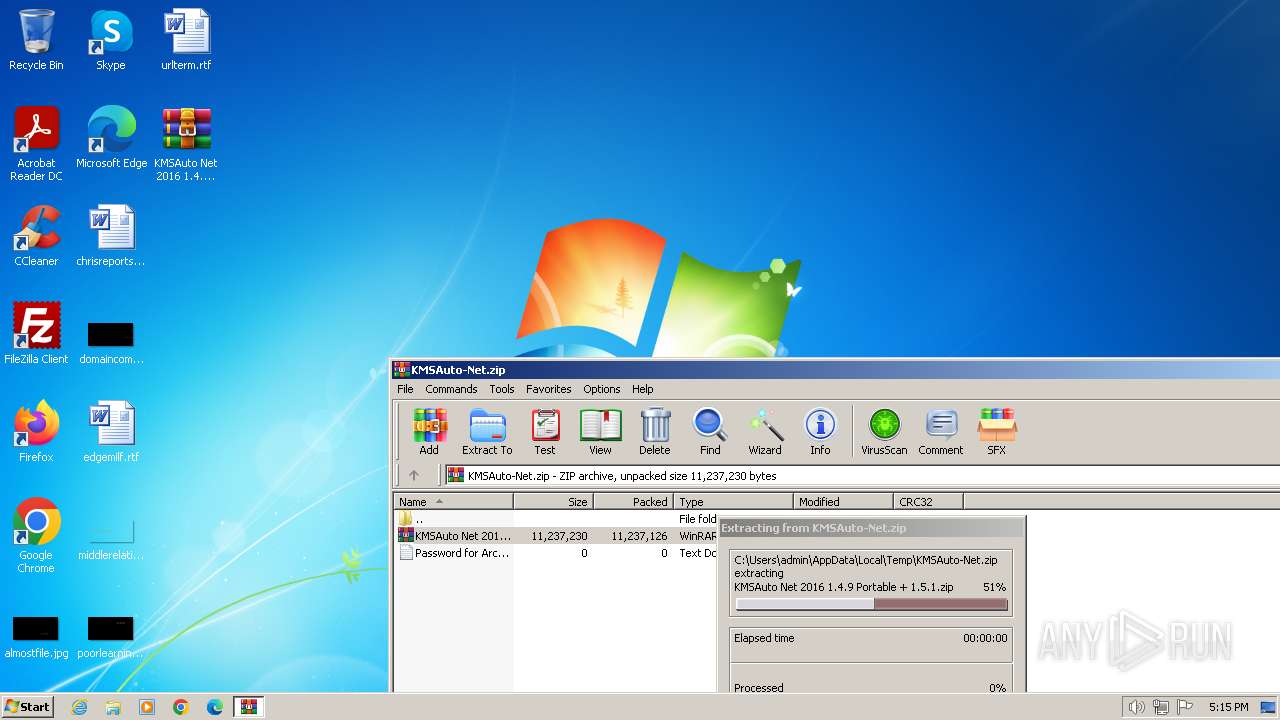This screenshot has width=1280, height=720.
Task: Click the 5:15 PM clock
Action: 1228,707
